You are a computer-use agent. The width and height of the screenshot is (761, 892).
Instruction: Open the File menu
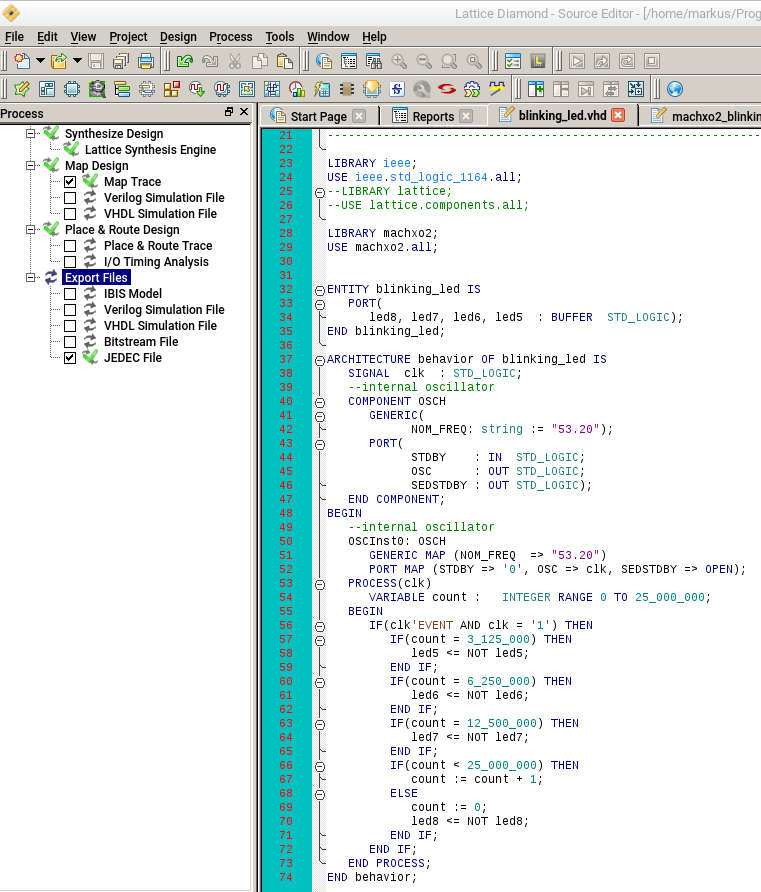[x=14, y=37]
